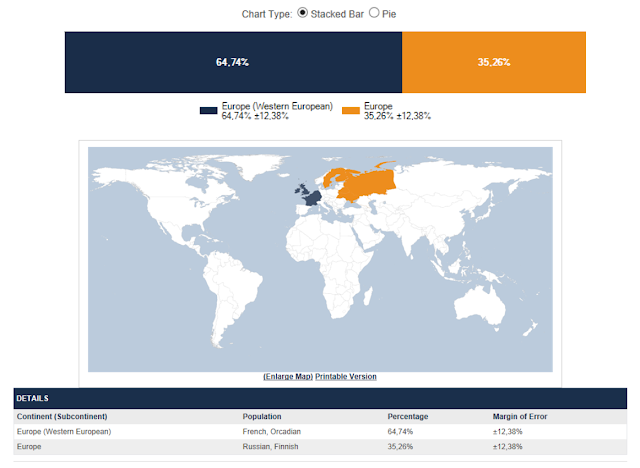This screenshot has height=468, width=640.
Task: Click the Continent (Subcontinent) column header
Action: tap(62, 417)
